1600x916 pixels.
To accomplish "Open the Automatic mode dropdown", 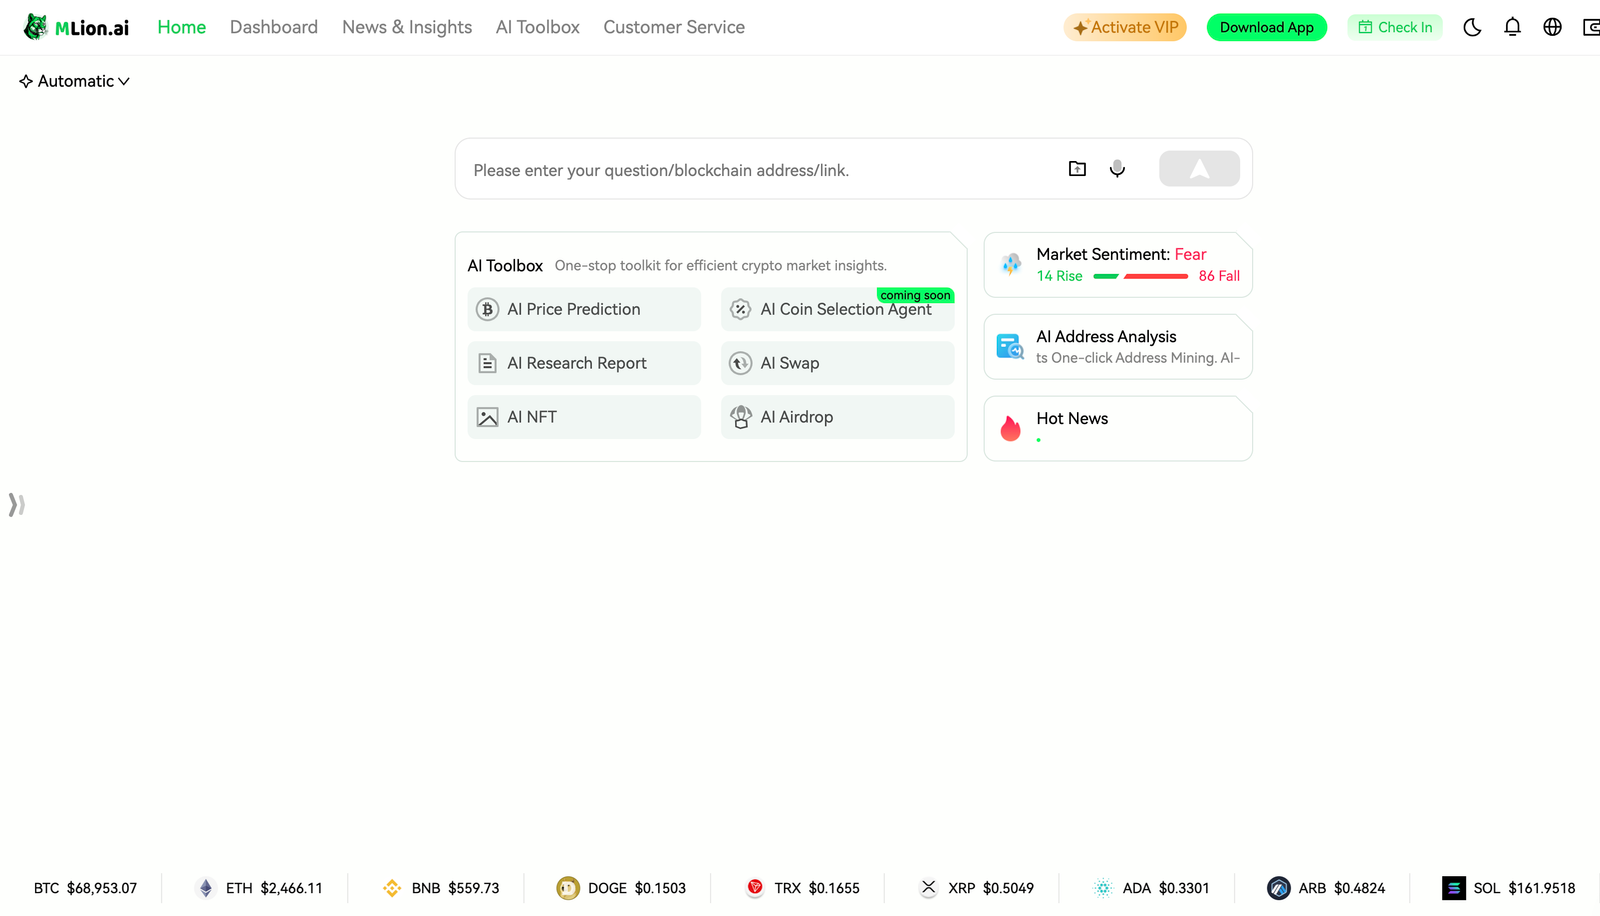I will tap(75, 81).
